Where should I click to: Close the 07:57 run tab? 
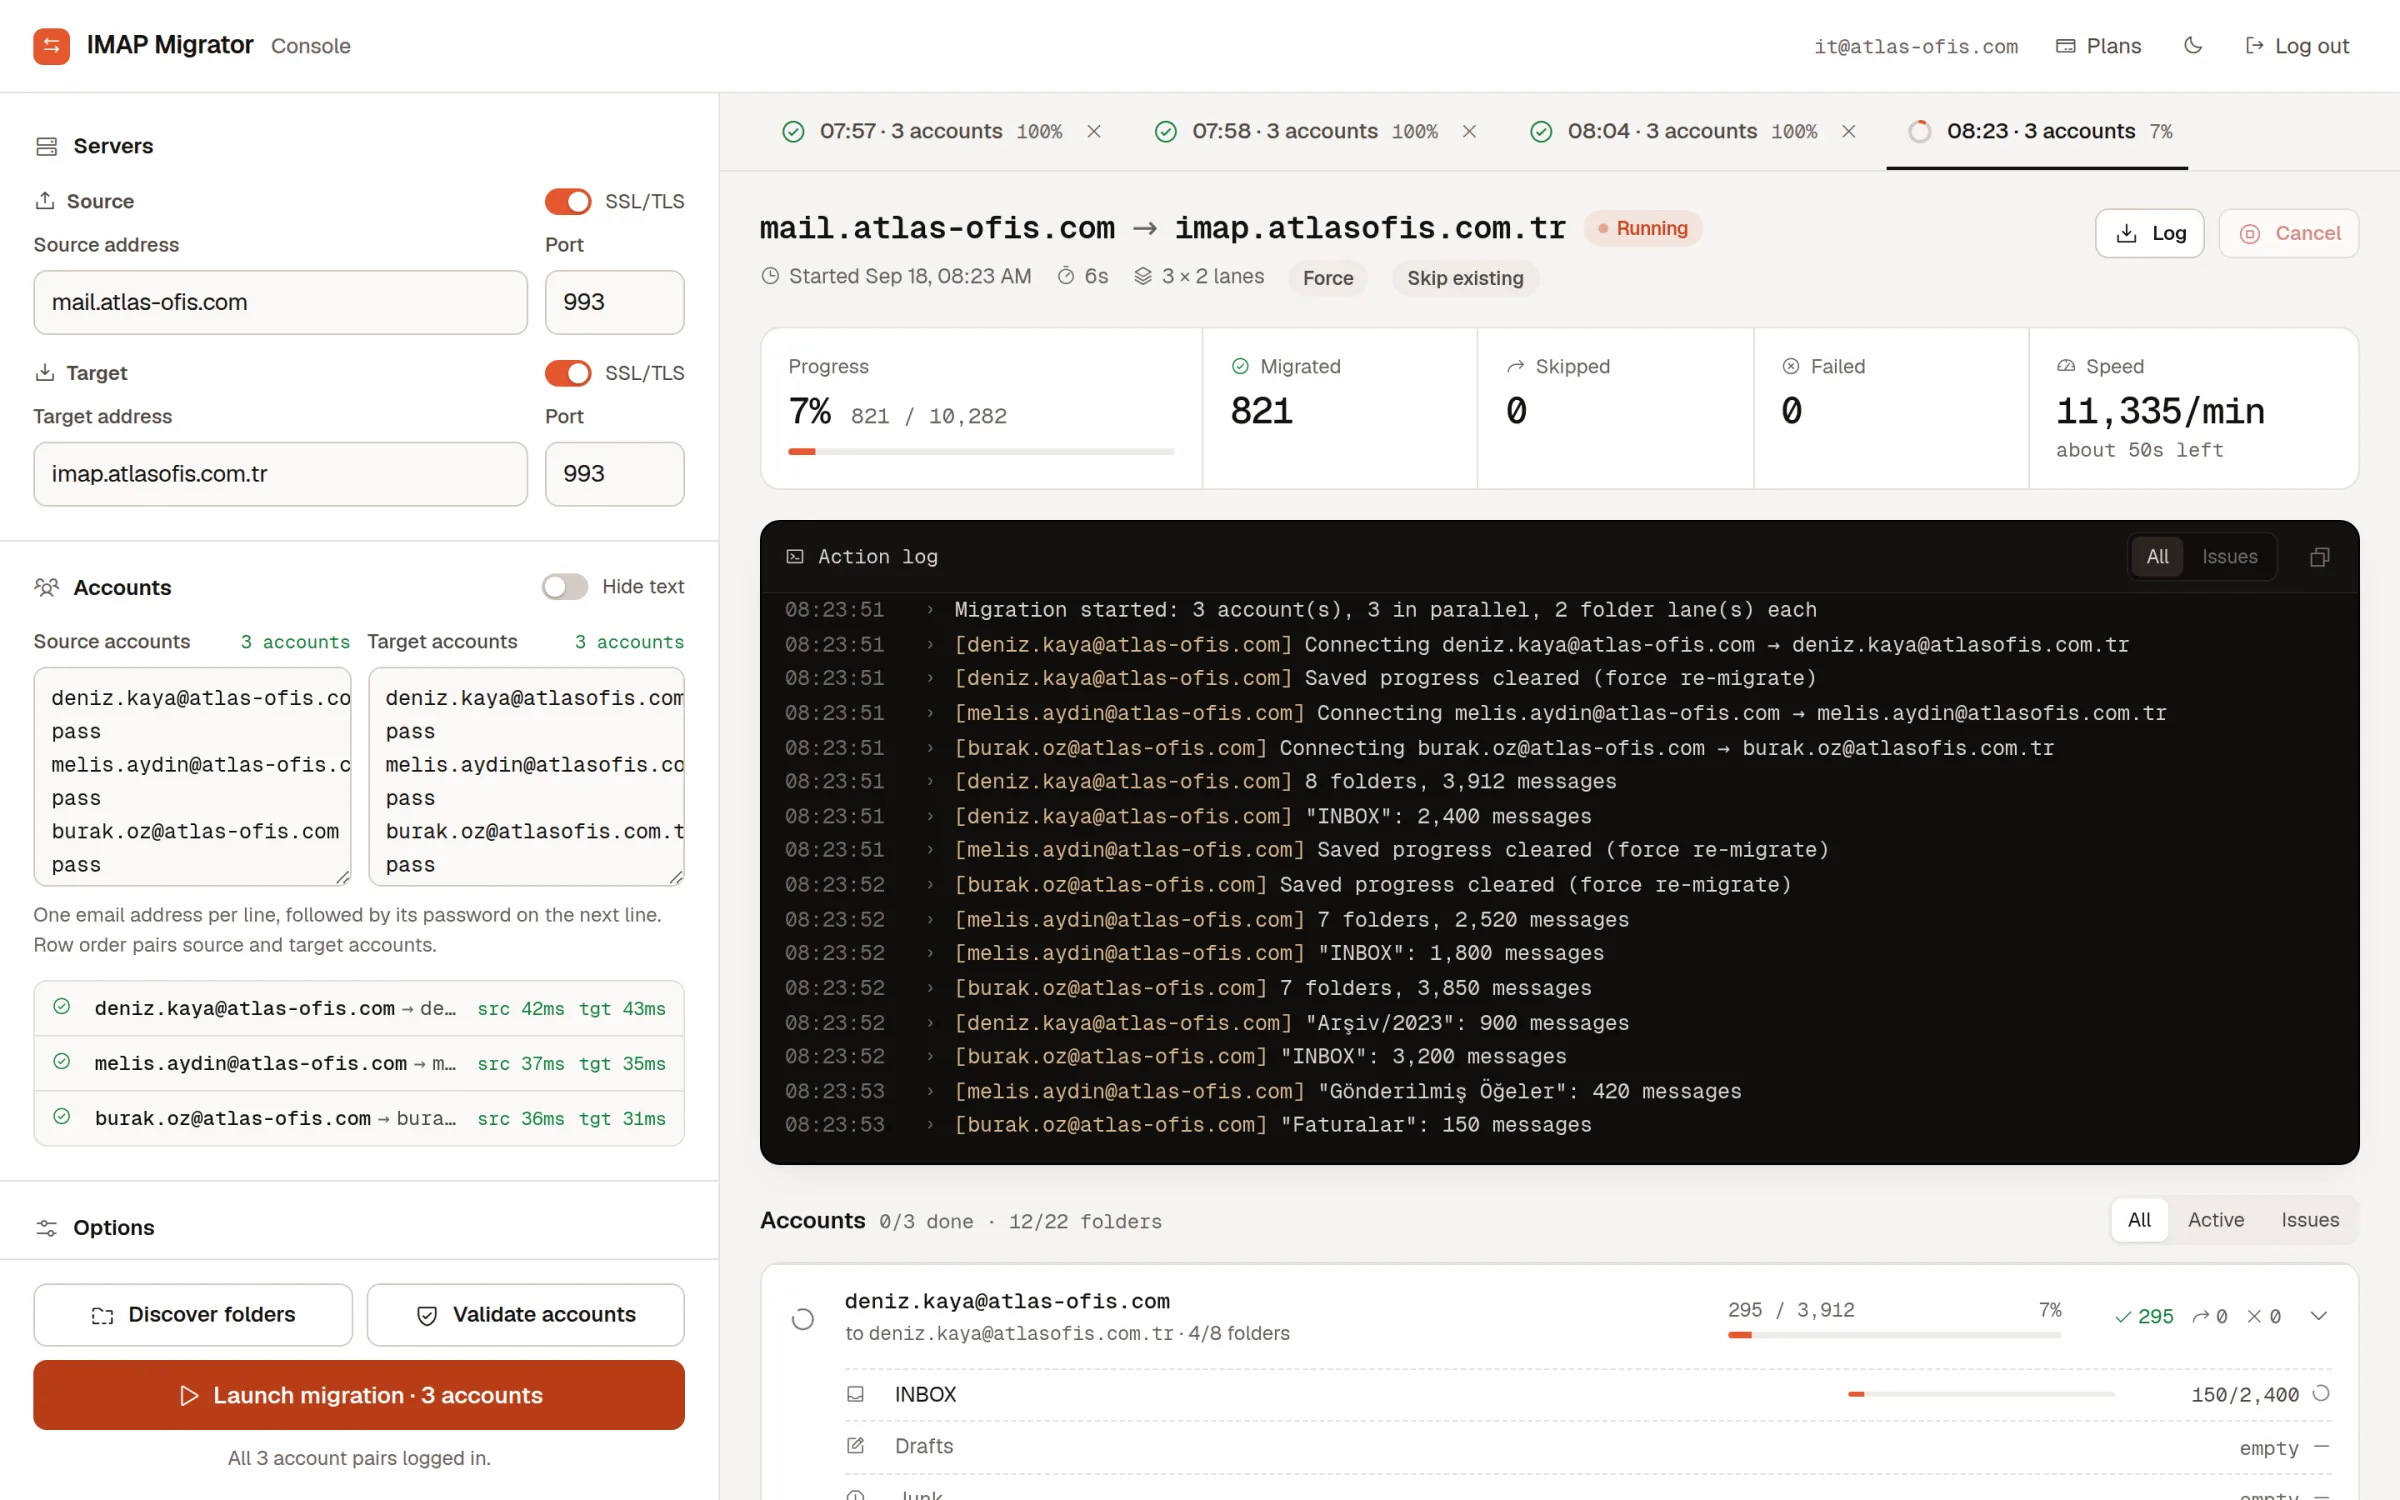coord(1094,131)
